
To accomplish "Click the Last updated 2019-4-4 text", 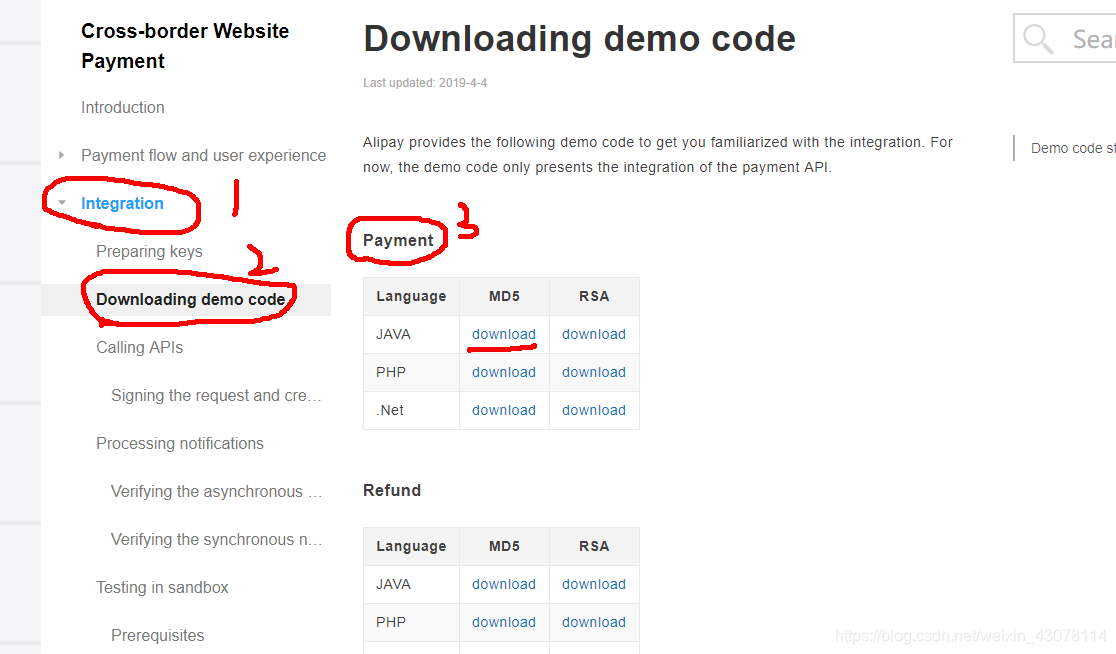I will [x=425, y=83].
